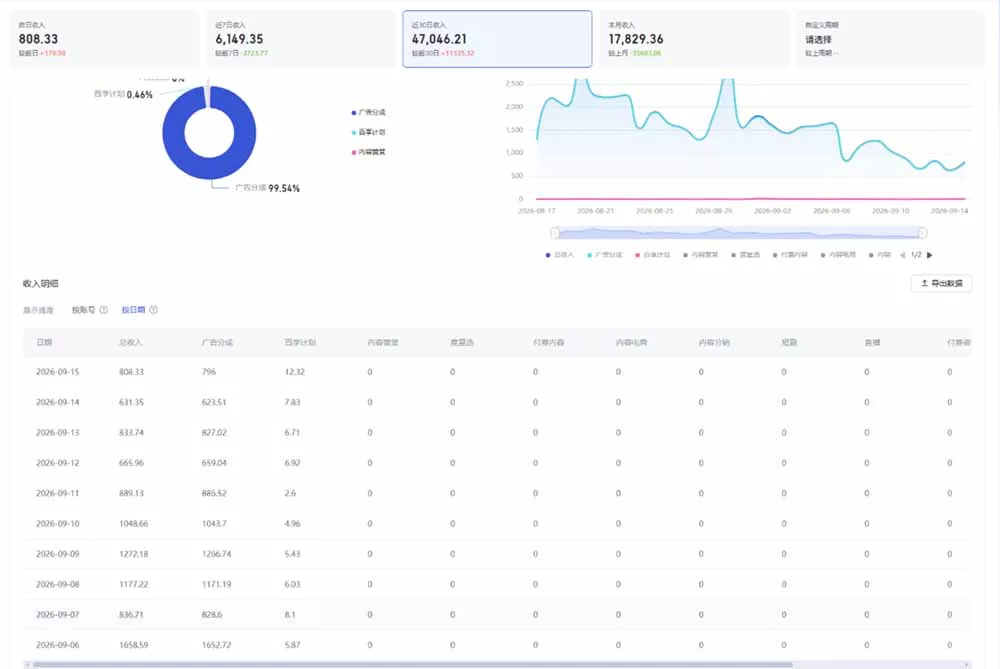Screen dimensions: 1000x669
Task: Select the 近7日收入 card showing 6,149.35
Action: (300, 39)
